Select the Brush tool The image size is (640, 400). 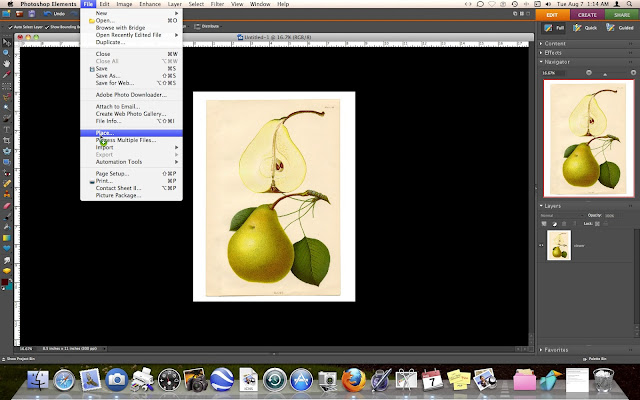[7, 216]
